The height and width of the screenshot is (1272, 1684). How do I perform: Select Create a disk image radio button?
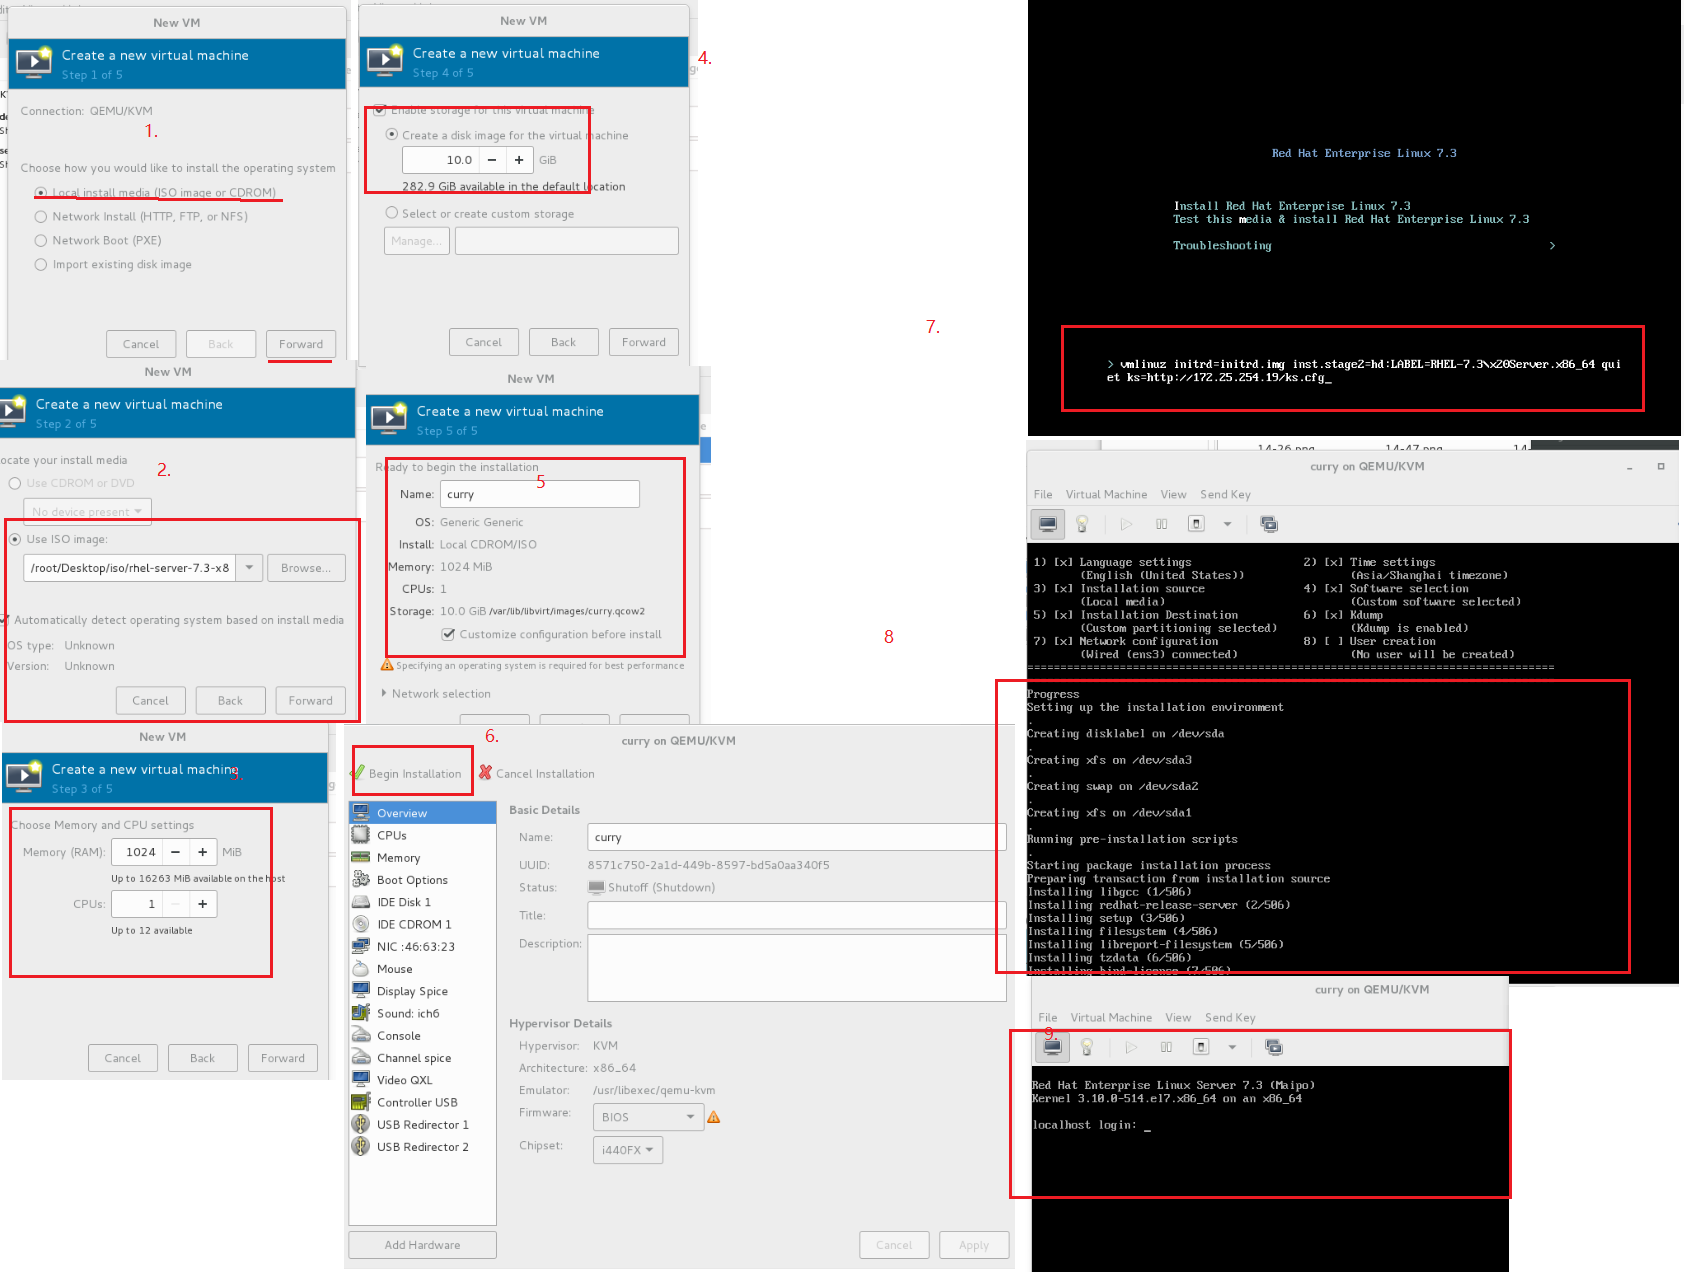coord(392,134)
